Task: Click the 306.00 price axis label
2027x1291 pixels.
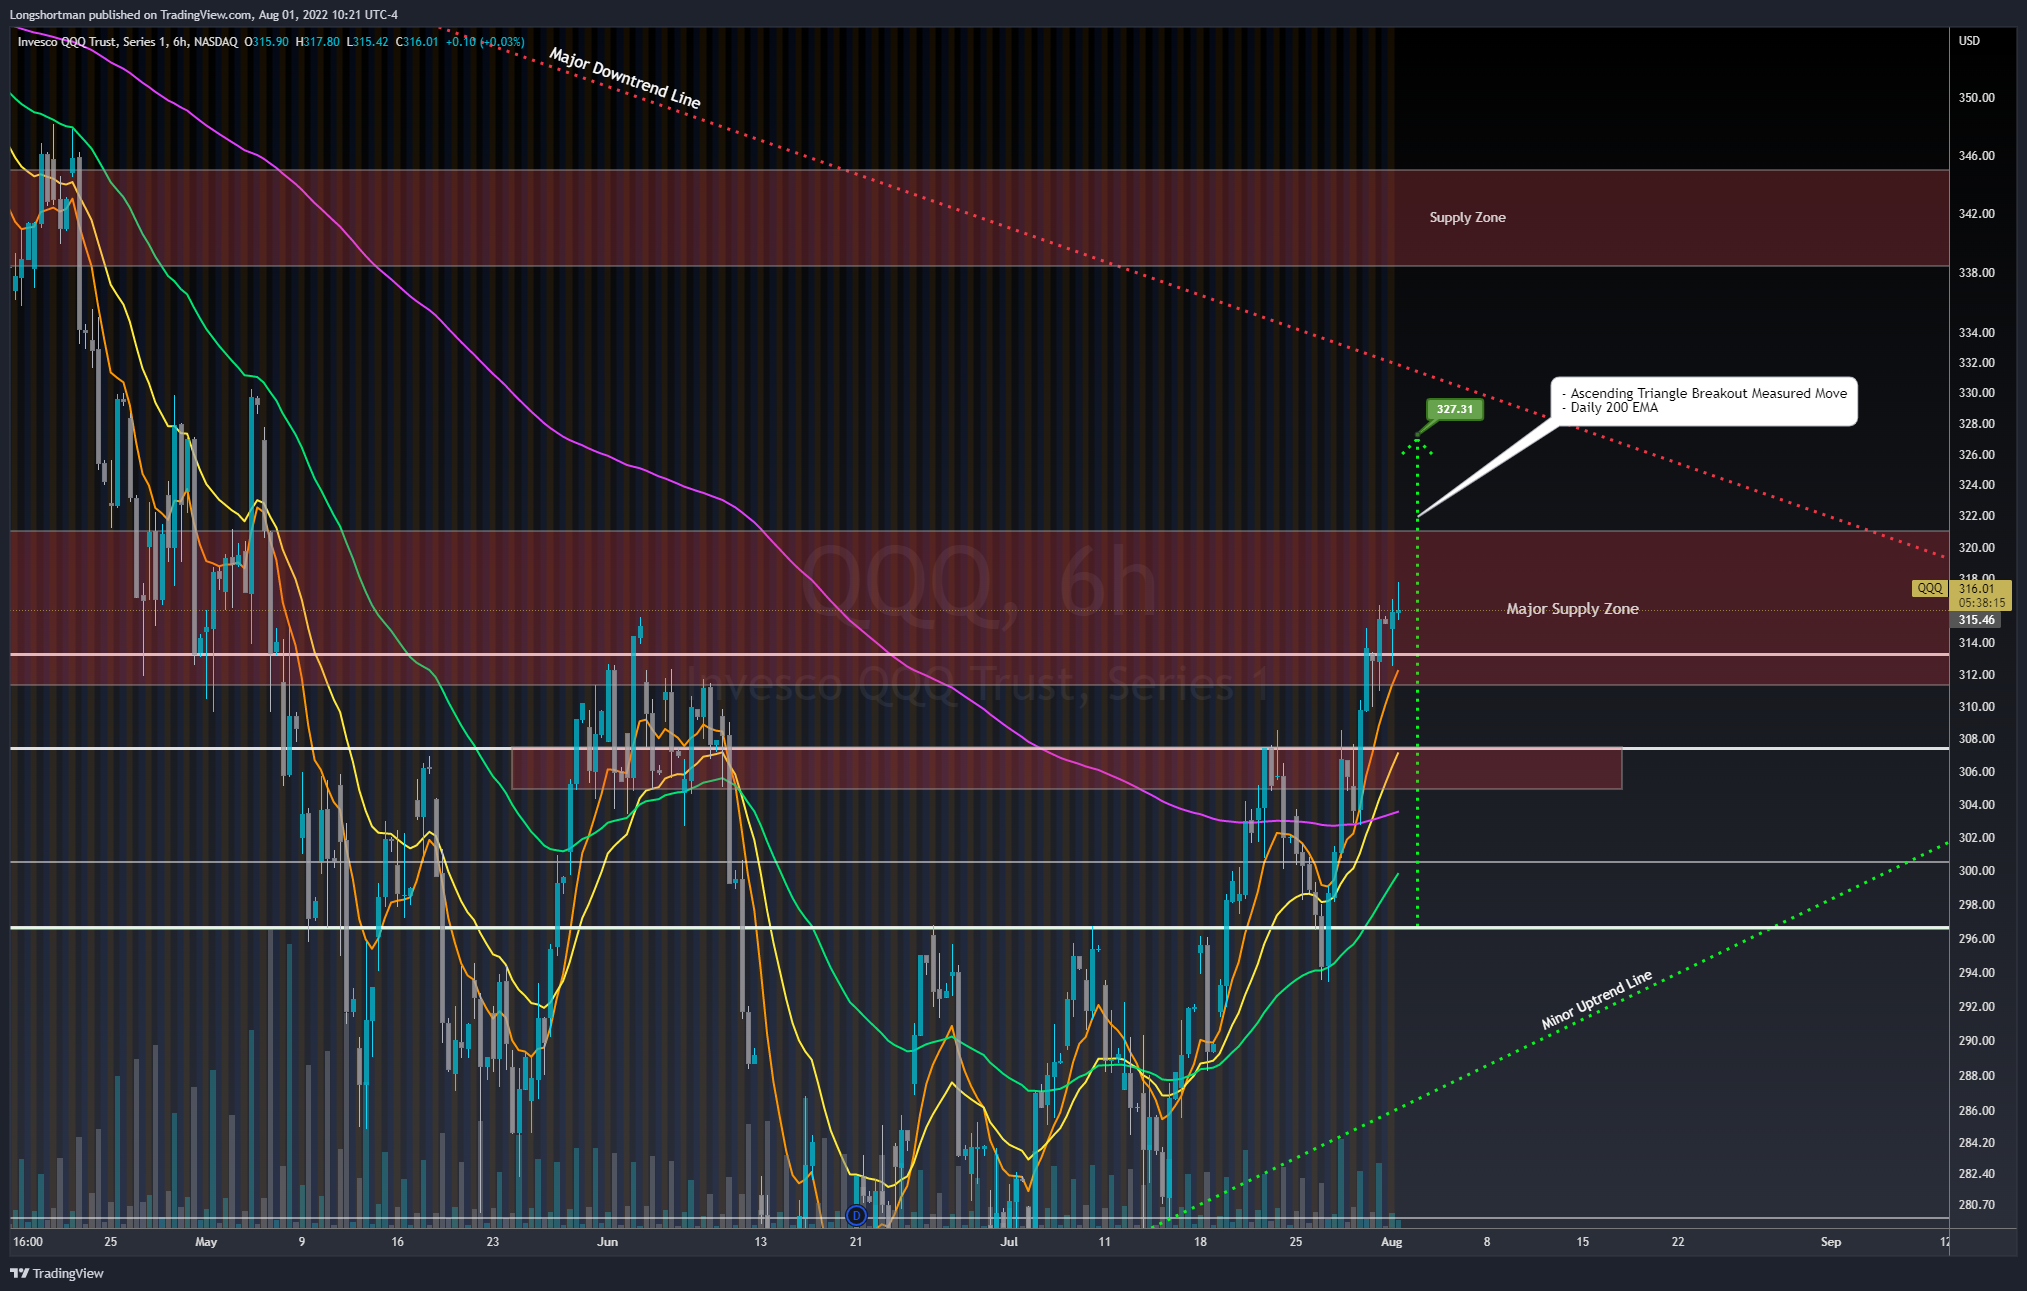Action: [x=1976, y=772]
